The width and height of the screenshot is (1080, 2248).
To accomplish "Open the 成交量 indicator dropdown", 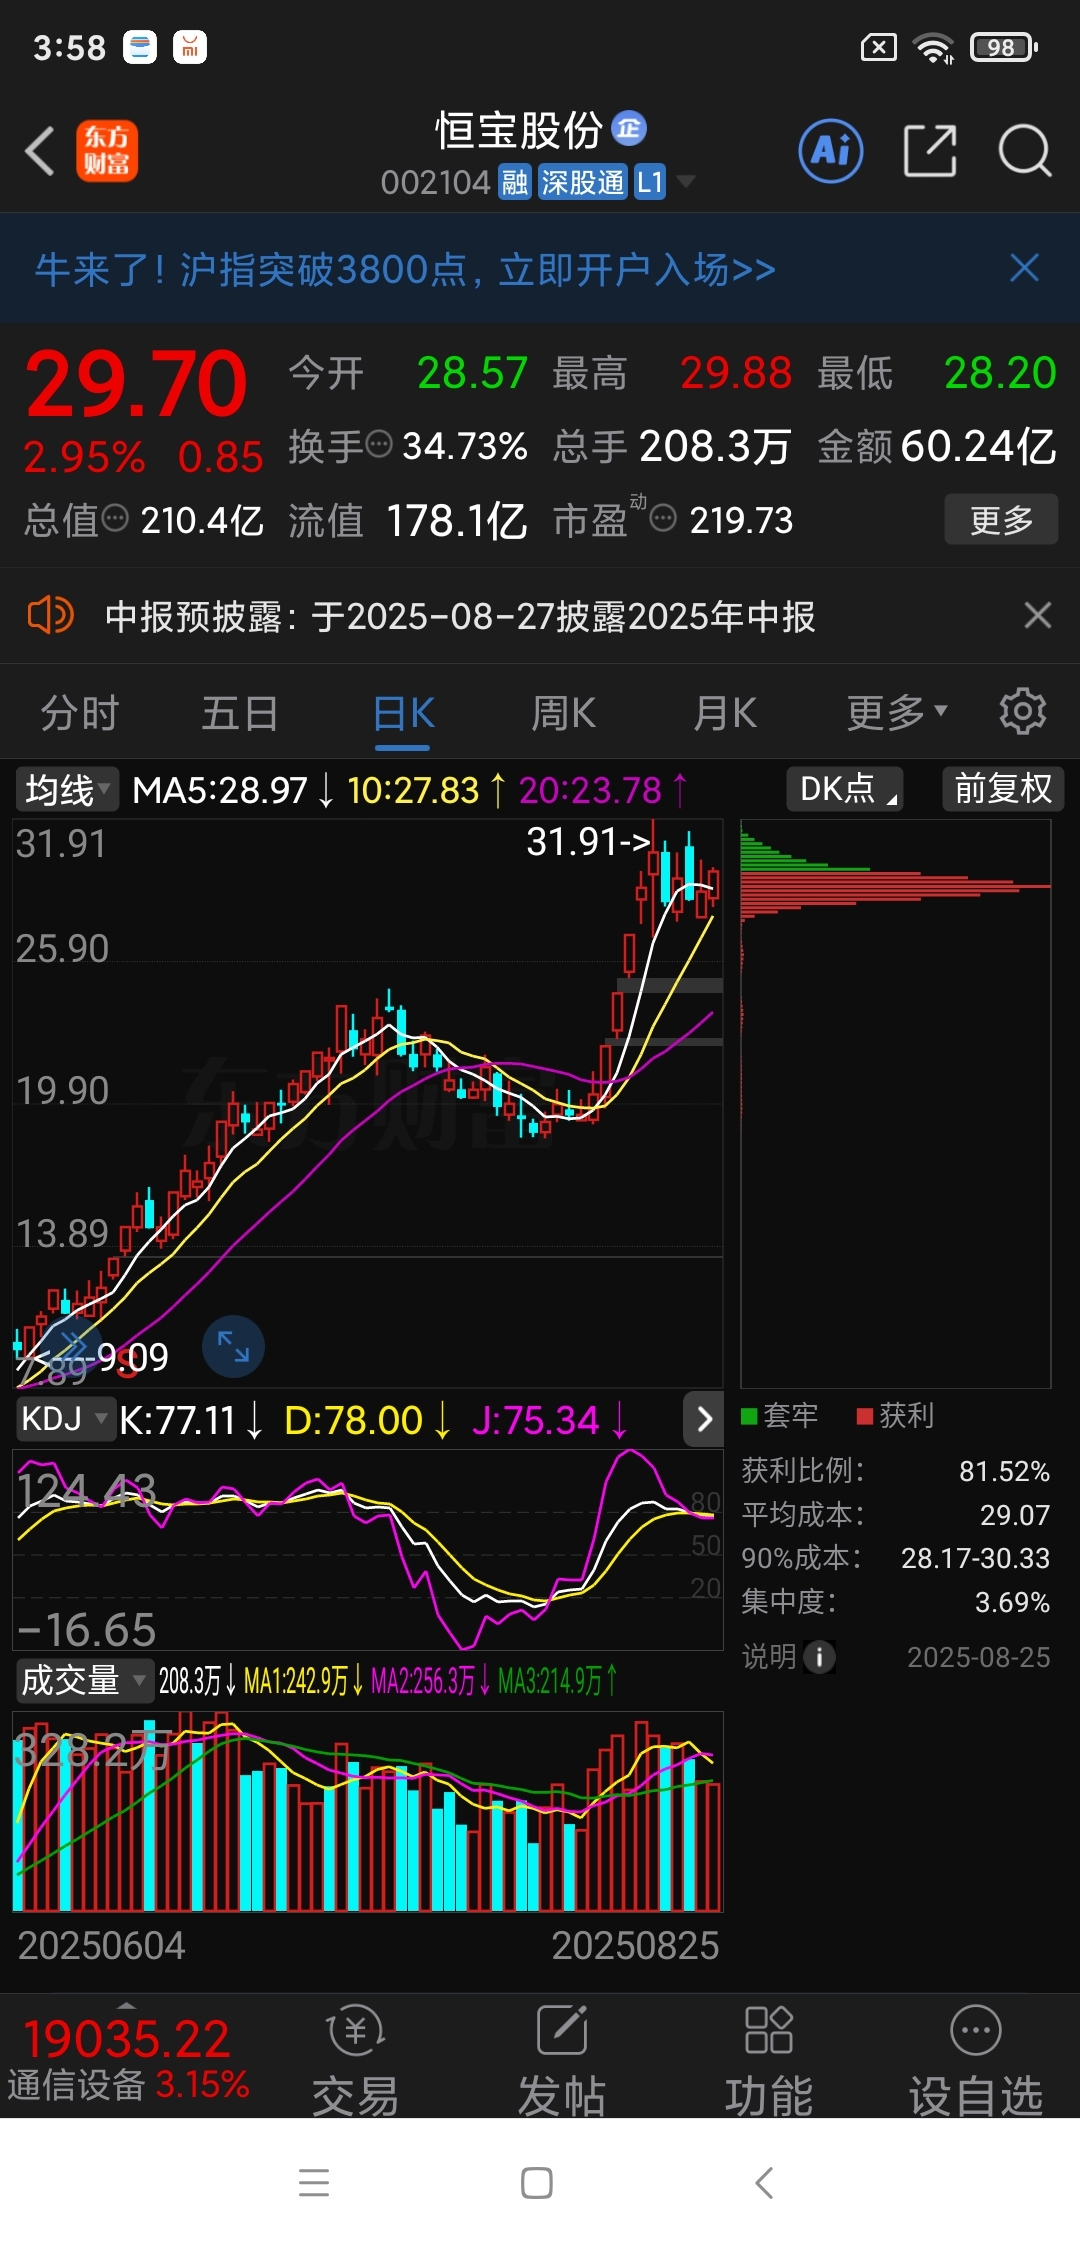I will (x=84, y=1680).
